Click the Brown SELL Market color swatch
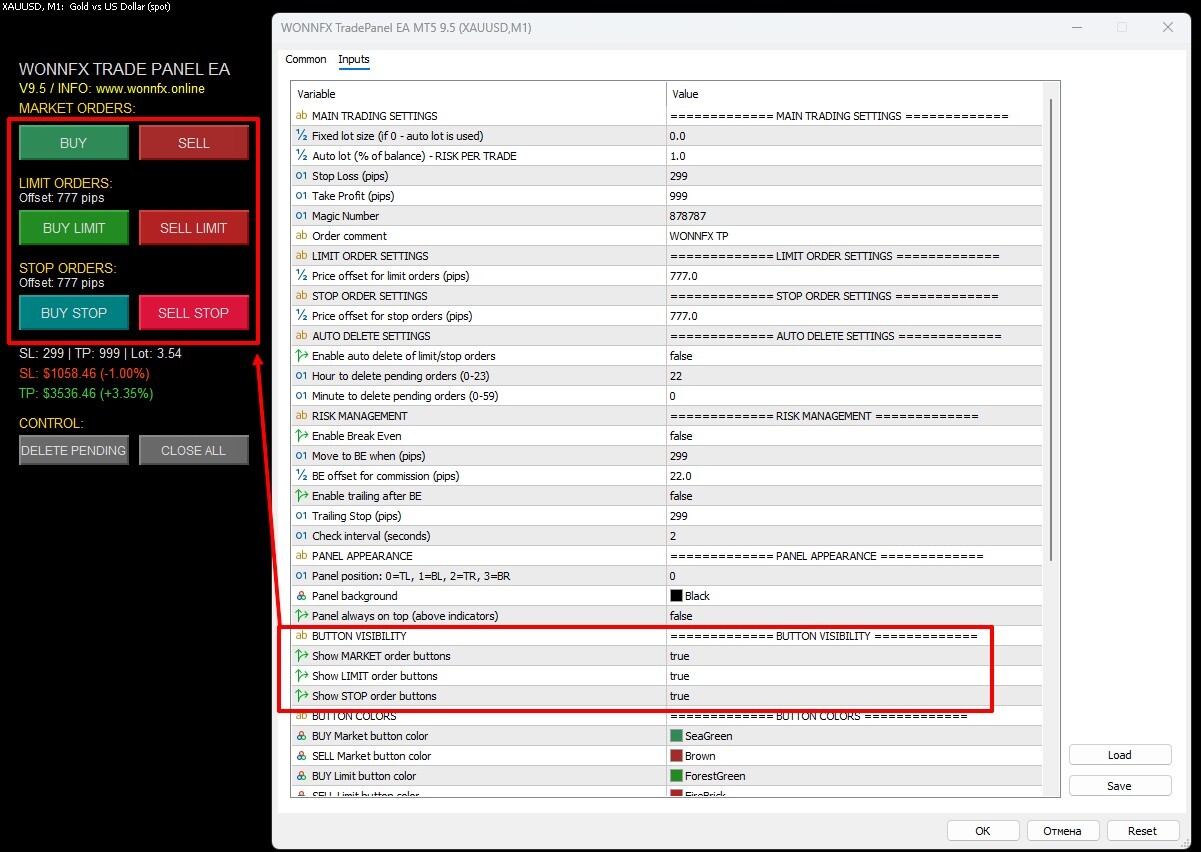 [x=676, y=756]
